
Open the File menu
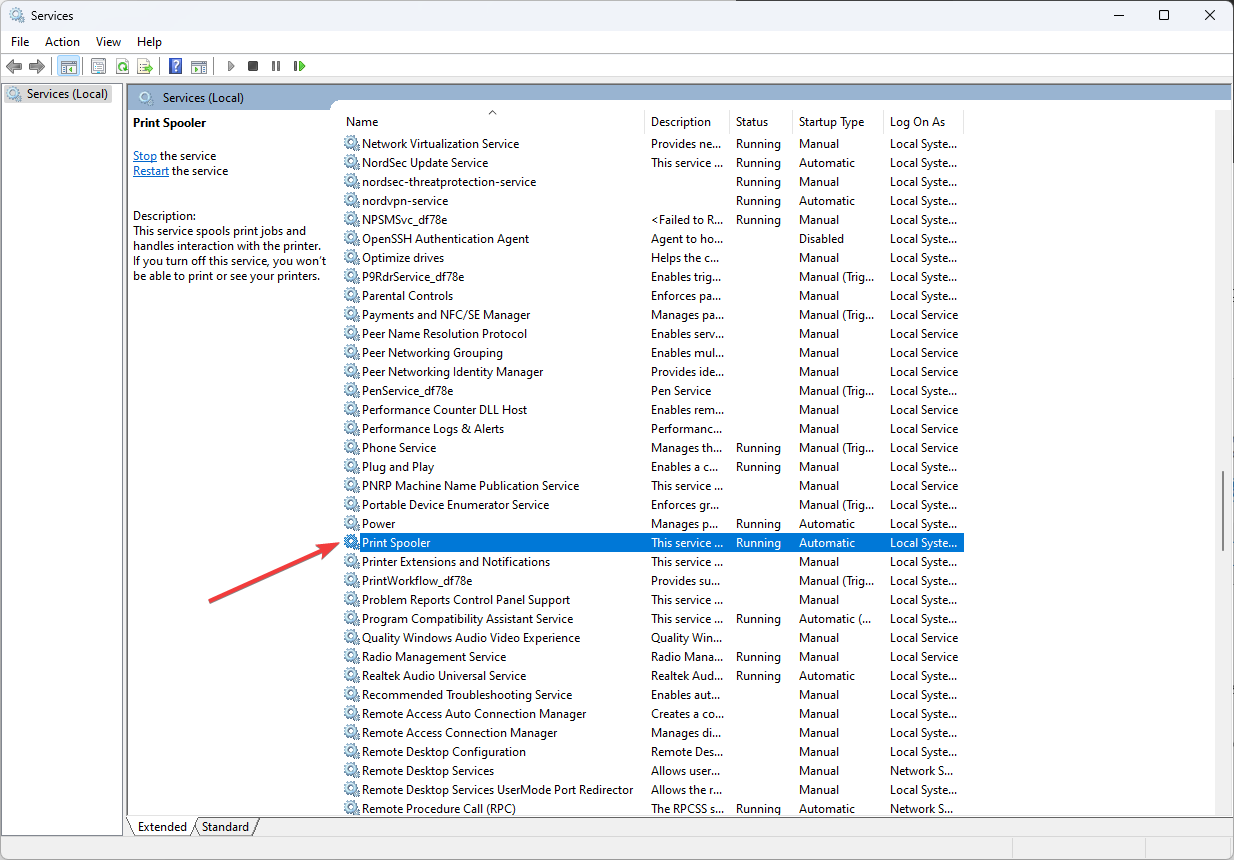pyautogui.click(x=20, y=42)
